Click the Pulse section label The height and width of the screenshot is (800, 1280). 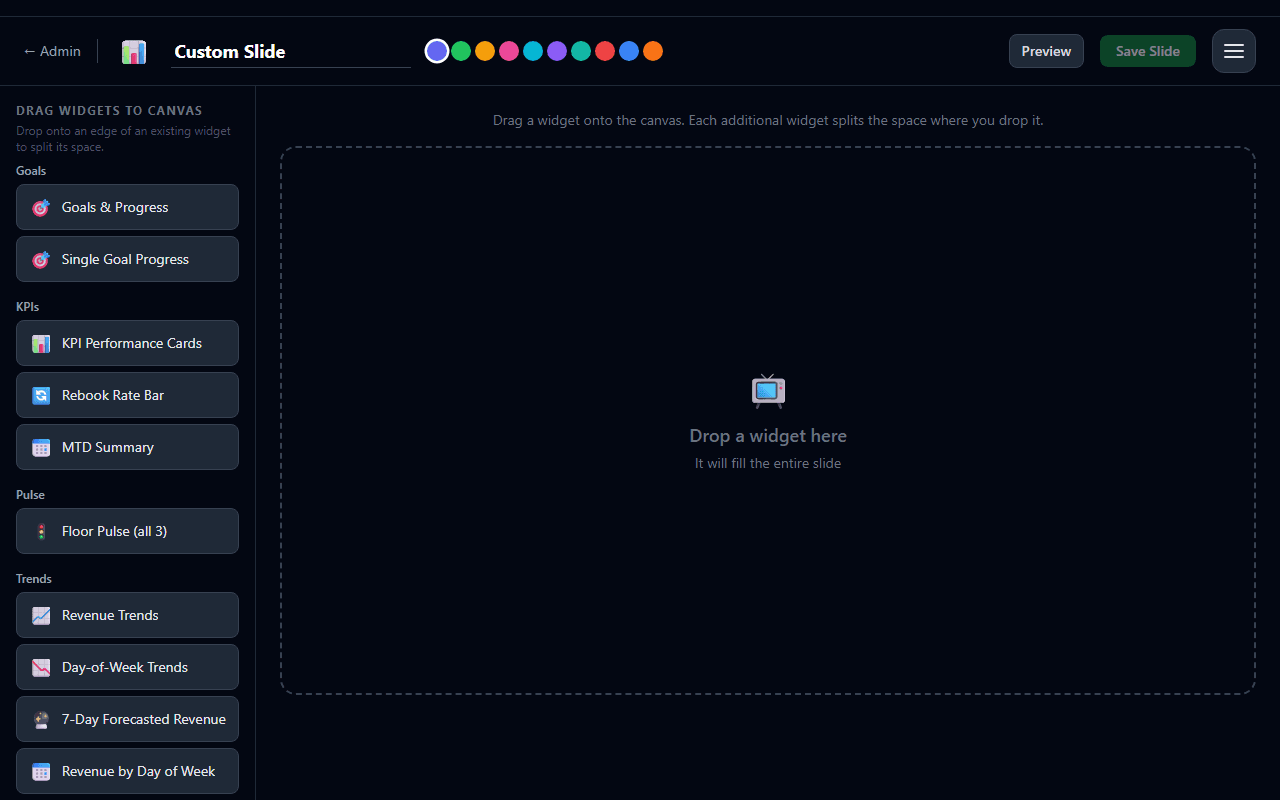point(30,495)
